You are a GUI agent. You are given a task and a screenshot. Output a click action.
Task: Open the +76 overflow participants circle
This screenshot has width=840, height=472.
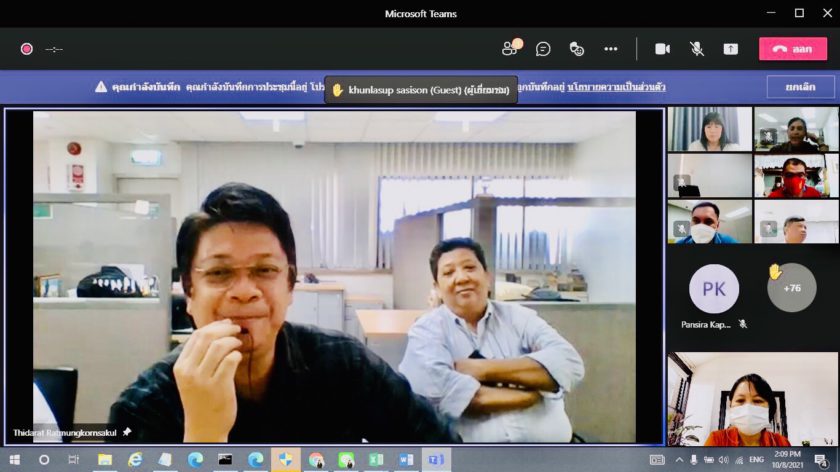[x=791, y=288]
